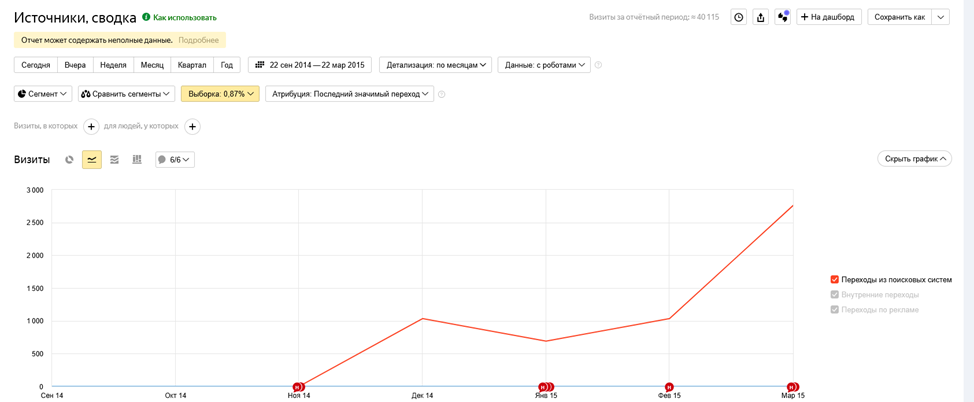
Task: Switch to pie chart view
Action: click(69, 160)
